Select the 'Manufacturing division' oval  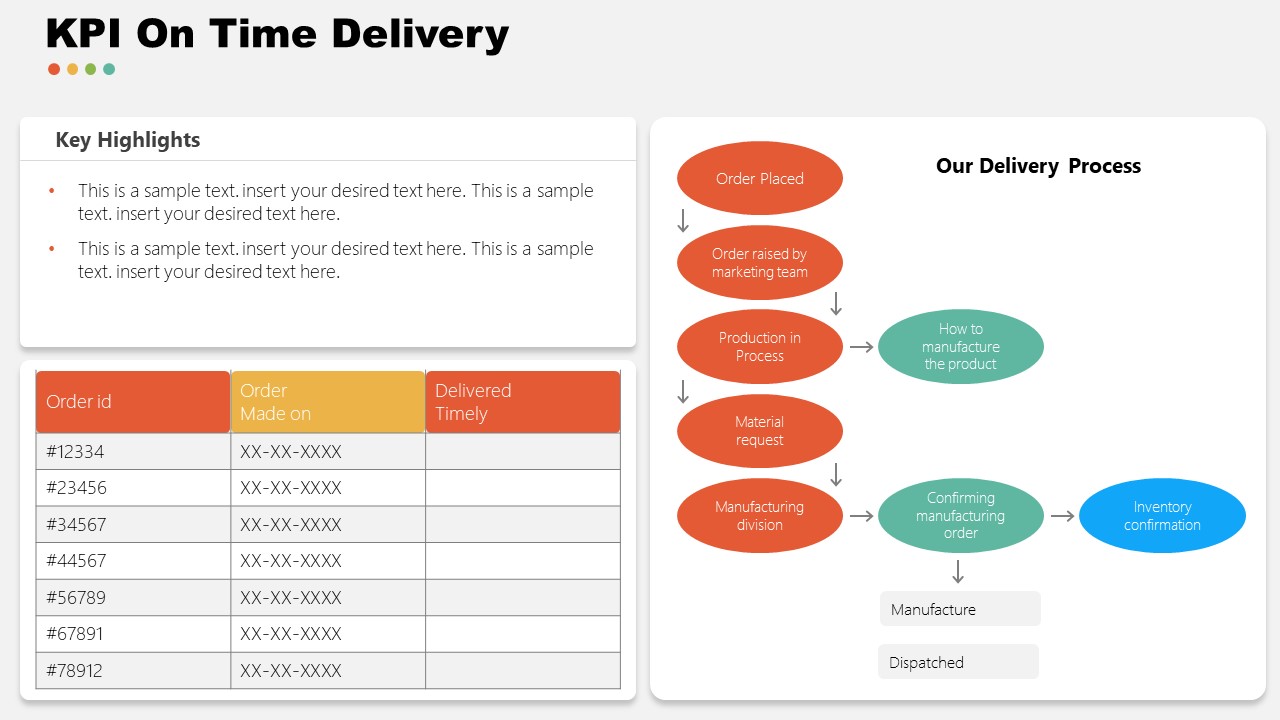pyautogui.click(x=760, y=516)
